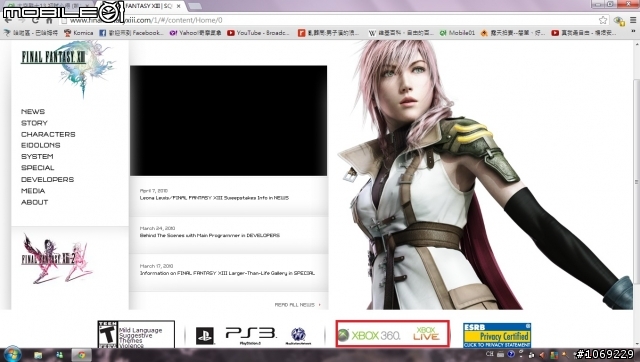Expand the bookmarks bar overflow chevron
This screenshot has height=362, width=640.
pyautogui.click(x=634, y=32)
